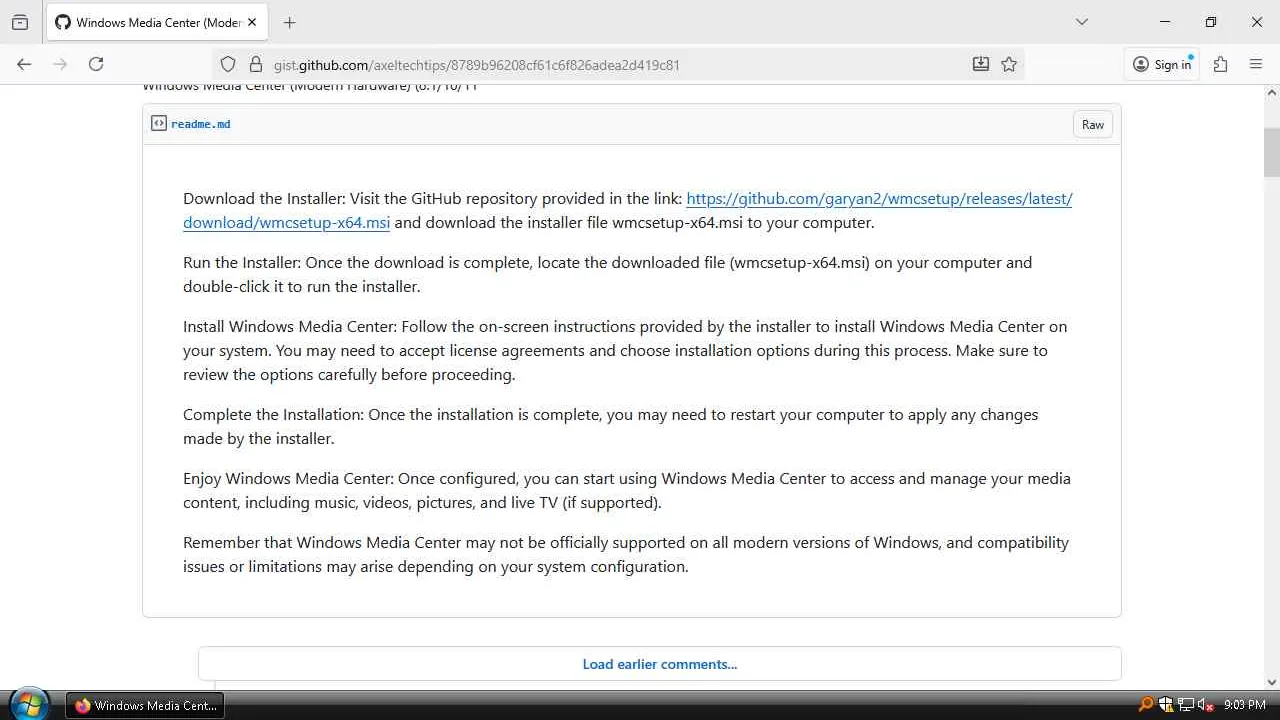1280x720 pixels.
Task: Open a new browser tab
Action: (x=289, y=22)
